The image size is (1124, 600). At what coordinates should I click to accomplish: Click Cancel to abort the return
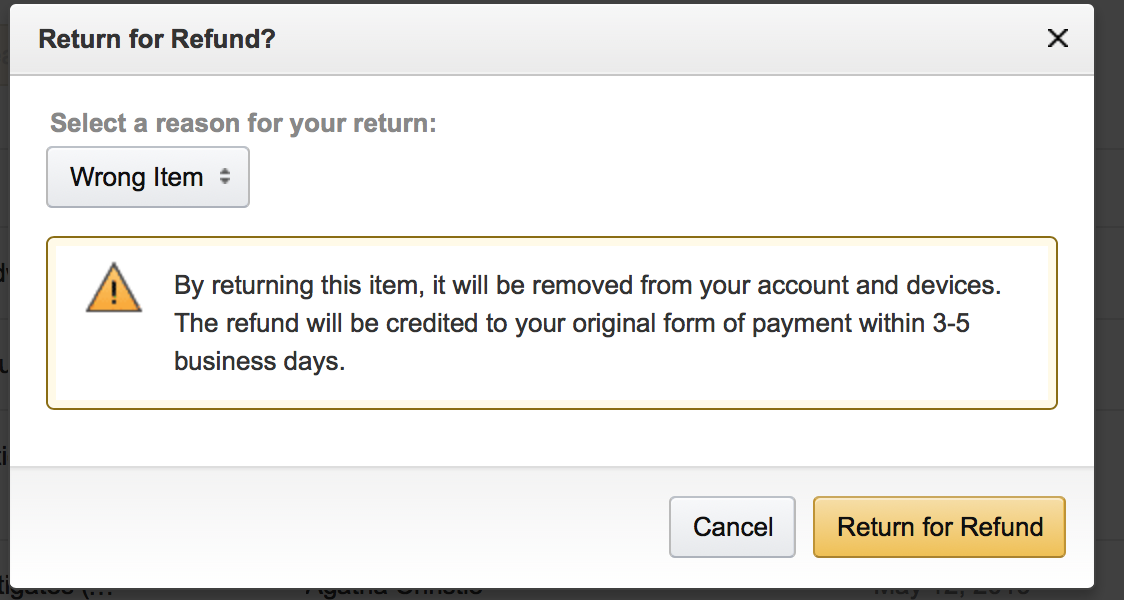(x=732, y=527)
